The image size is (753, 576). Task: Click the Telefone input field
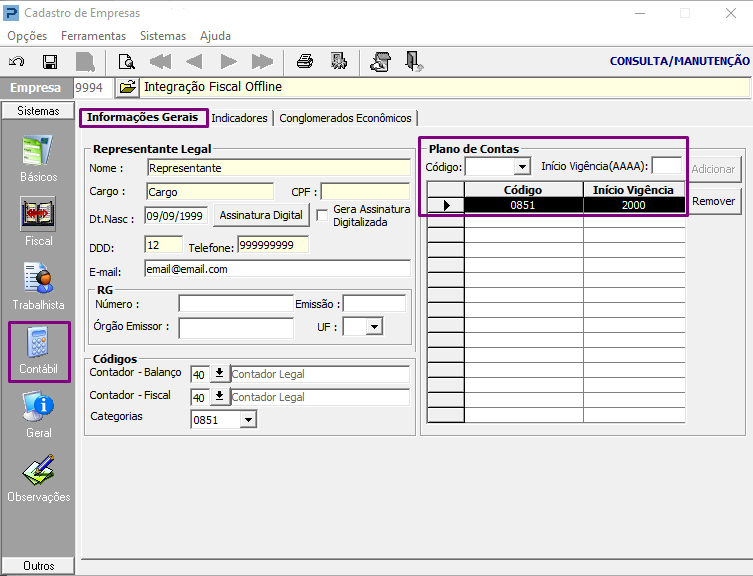click(x=273, y=245)
